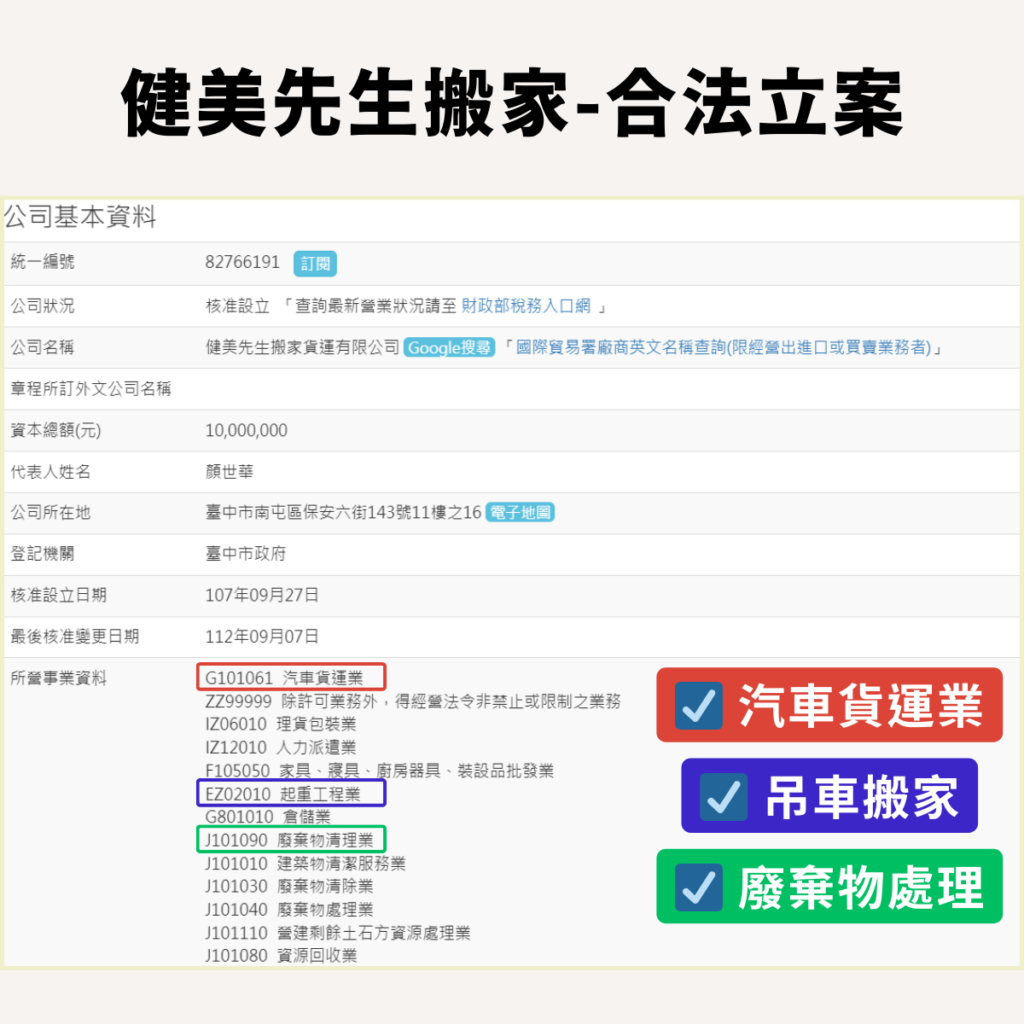Click the title 健美先生搬家-合法立案
Viewport: 1024px width, 1024px height.
(x=512, y=103)
